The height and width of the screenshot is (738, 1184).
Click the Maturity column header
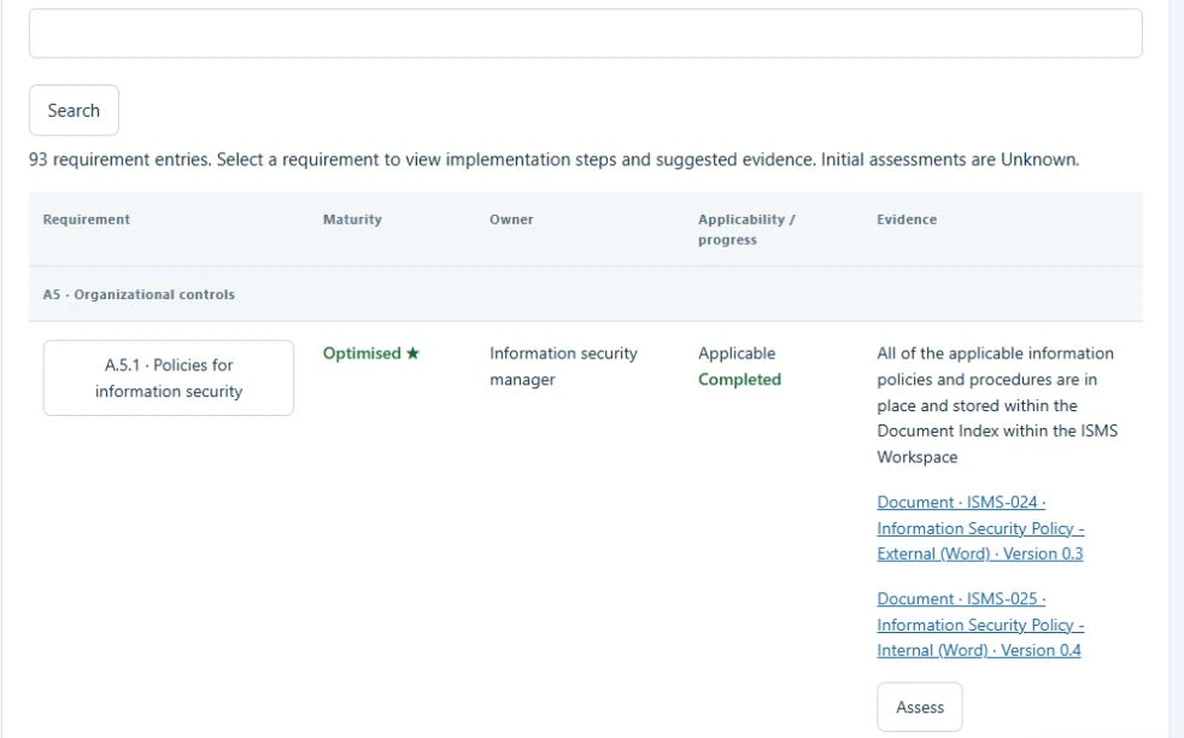[352, 220]
